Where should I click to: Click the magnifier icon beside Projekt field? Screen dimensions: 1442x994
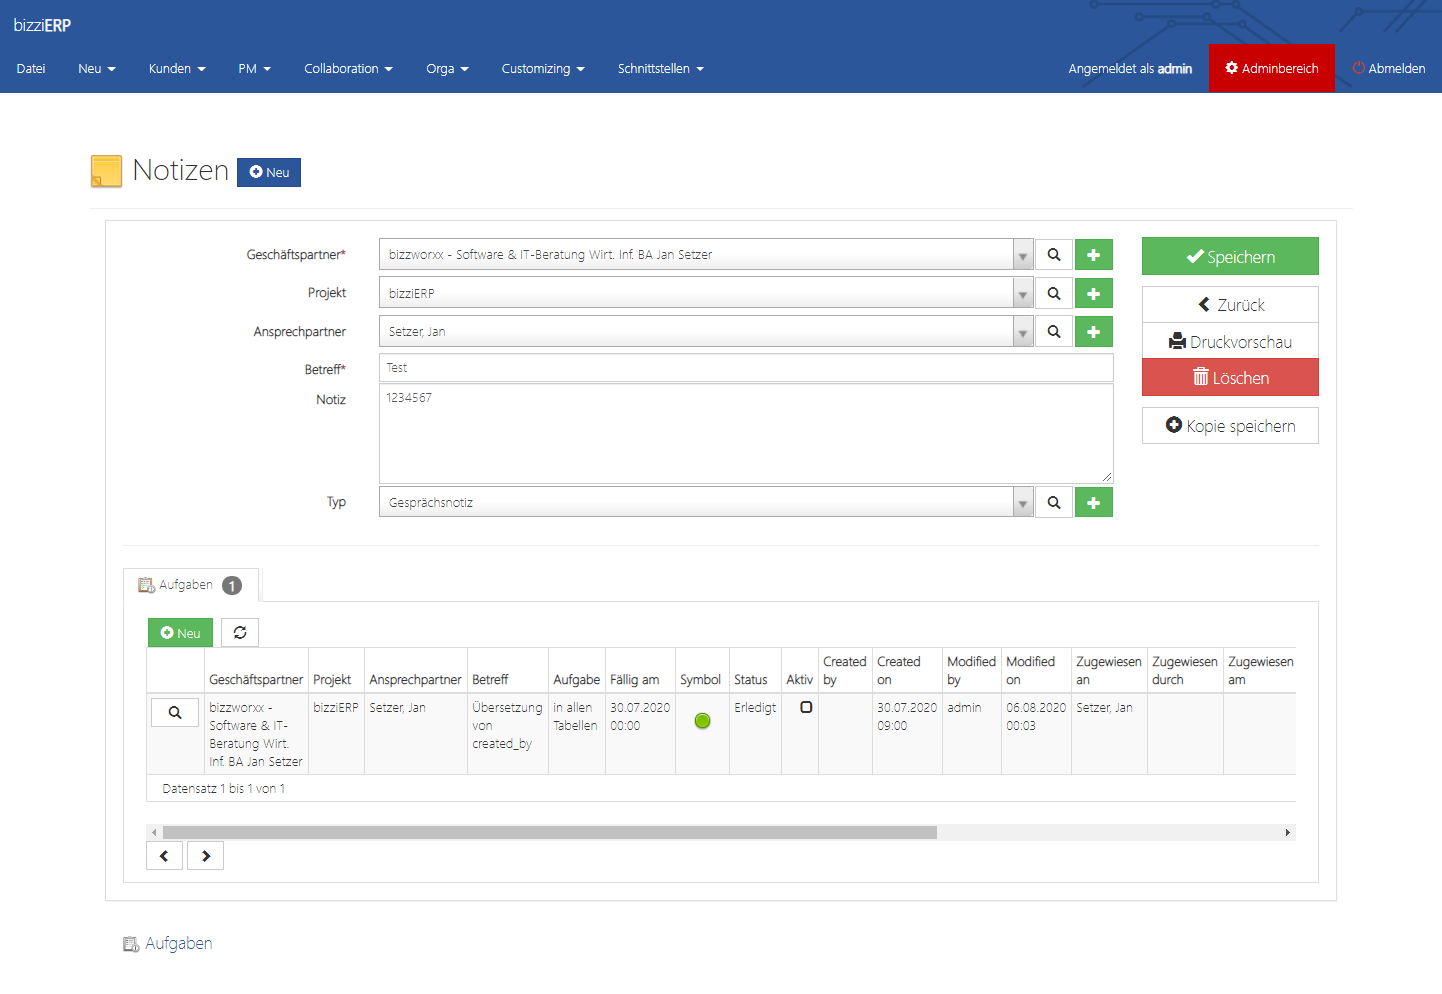pyautogui.click(x=1054, y=294)
